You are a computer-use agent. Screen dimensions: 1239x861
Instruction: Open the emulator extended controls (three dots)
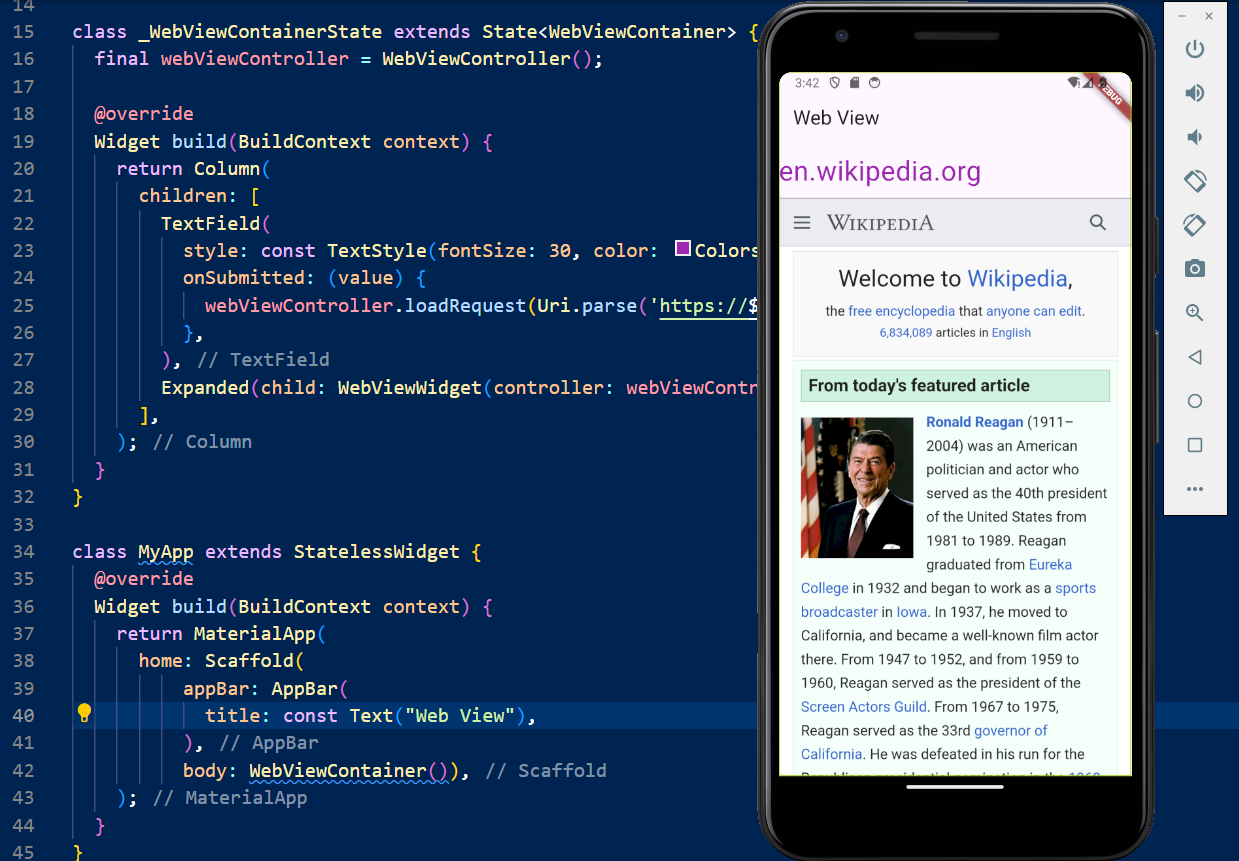(x=1194, y=489)
